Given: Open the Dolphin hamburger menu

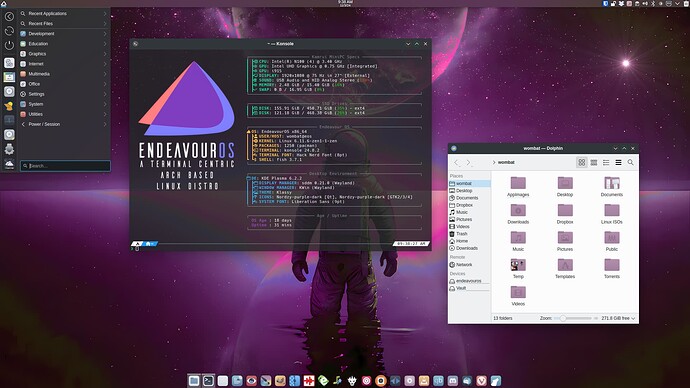Looking at the screenshot, I should [x=618, y=162].
